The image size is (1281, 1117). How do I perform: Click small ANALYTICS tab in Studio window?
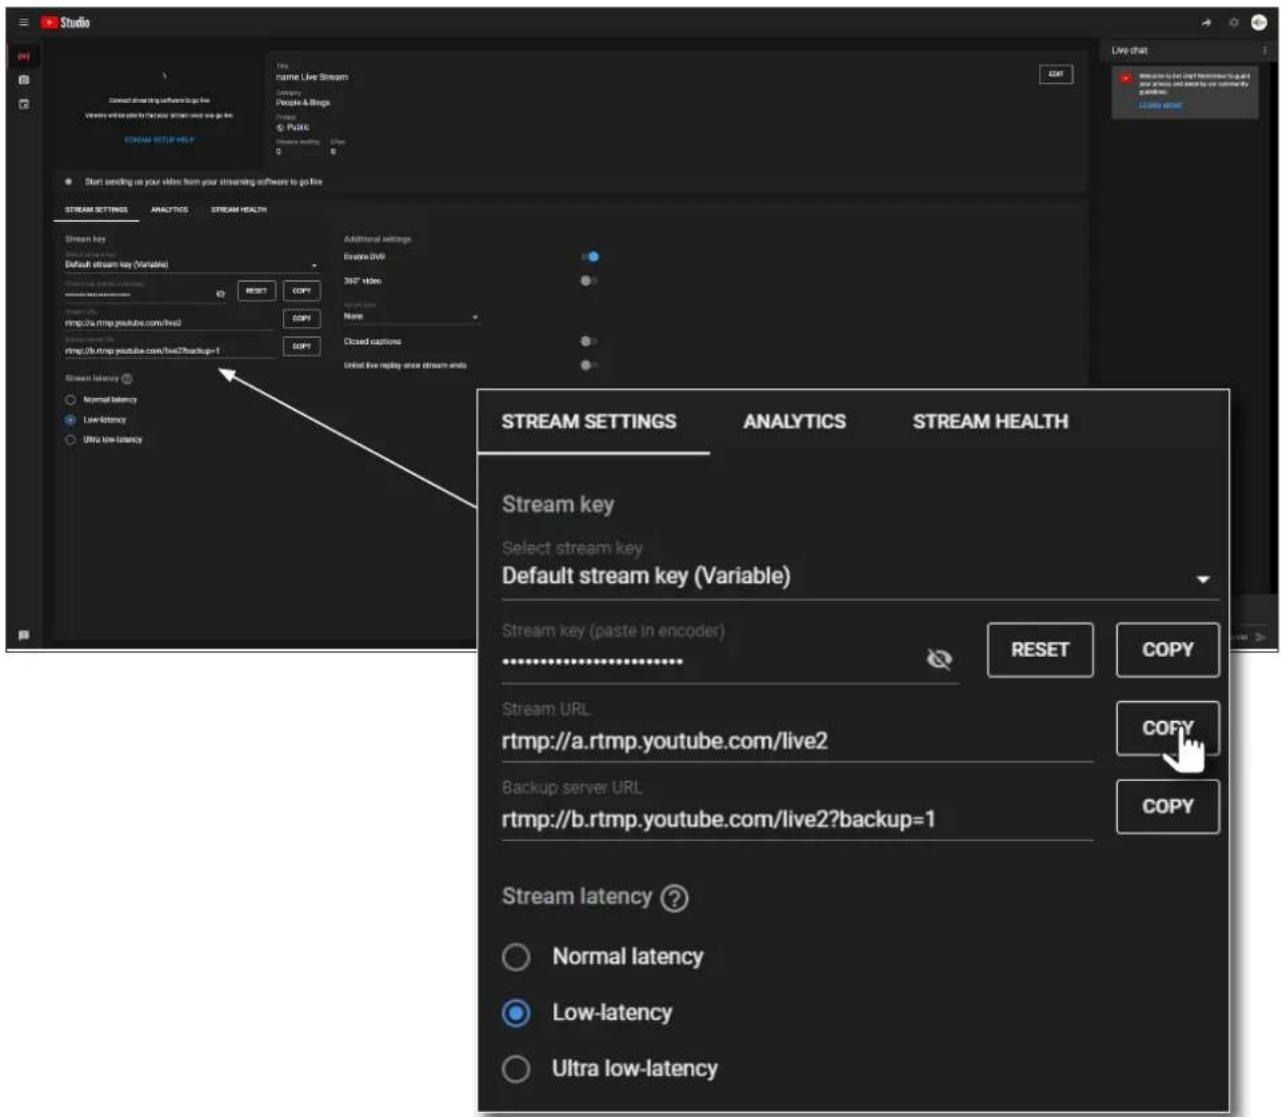tap(169, 210)
